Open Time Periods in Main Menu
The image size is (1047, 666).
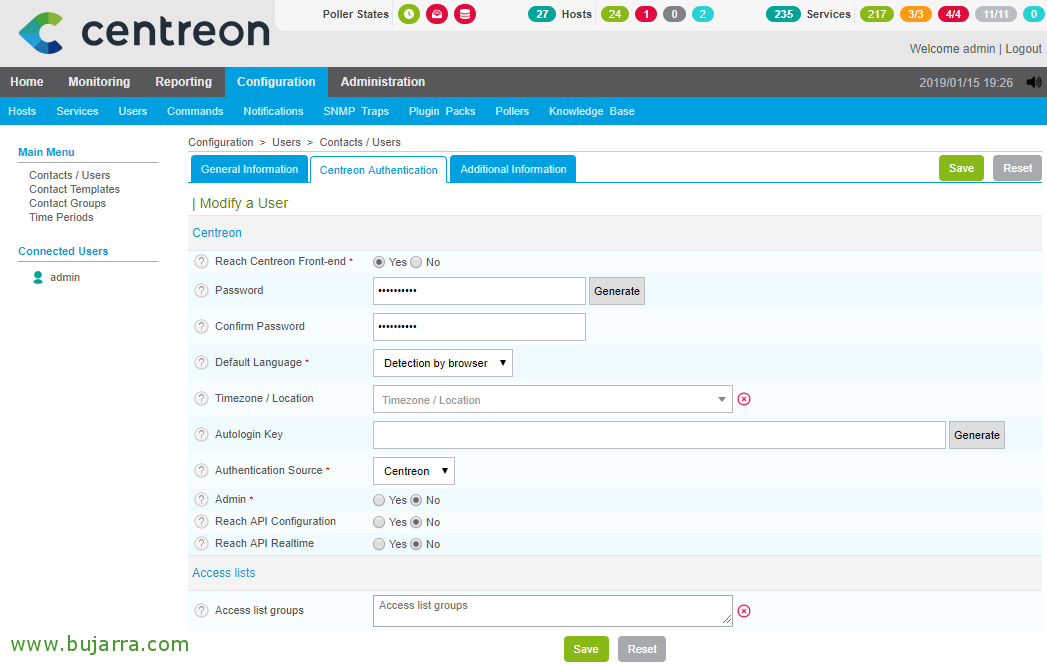point(61,218)
